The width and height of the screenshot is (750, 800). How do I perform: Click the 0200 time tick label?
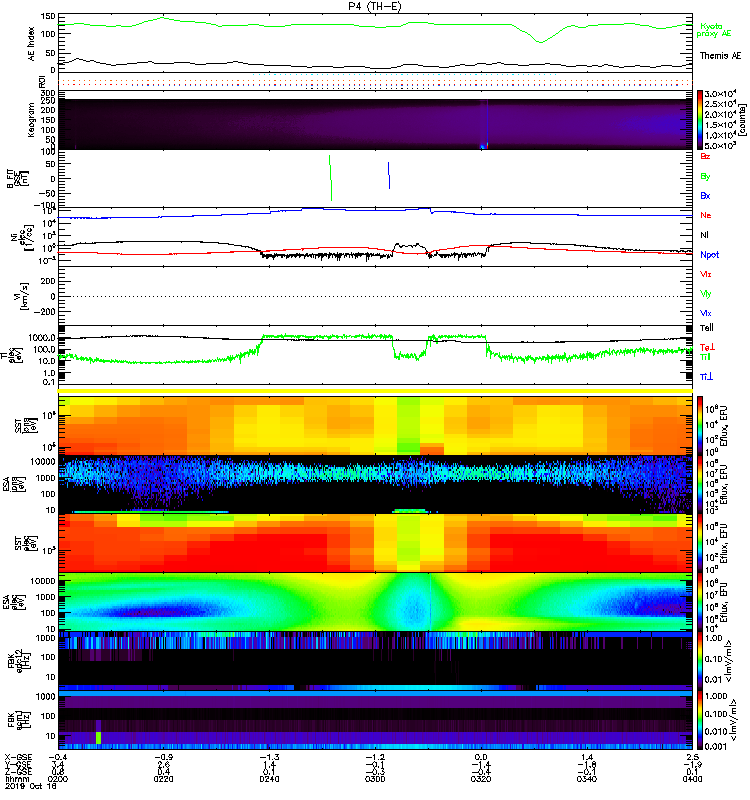pyautogui.click(x=58, y=779)
